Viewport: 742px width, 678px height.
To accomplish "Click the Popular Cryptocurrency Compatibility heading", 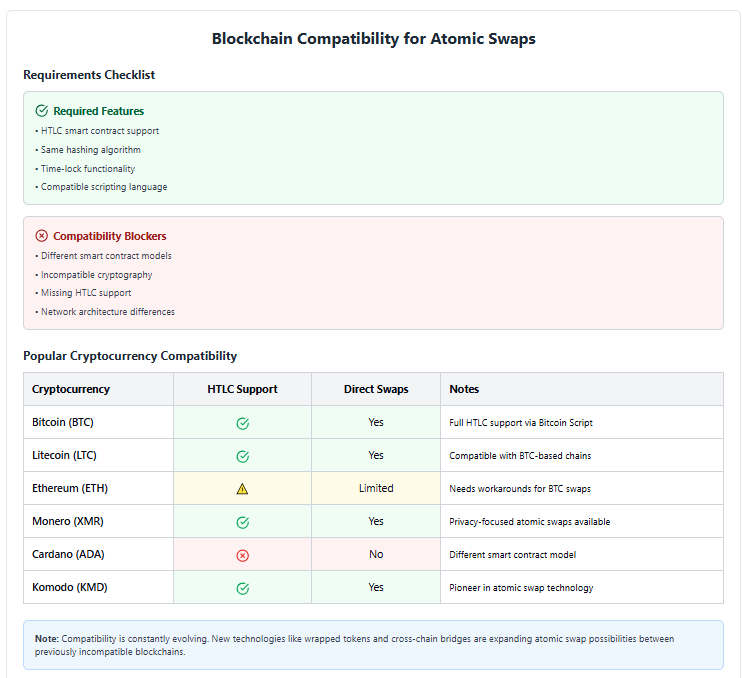I will [x=130, y=356].
